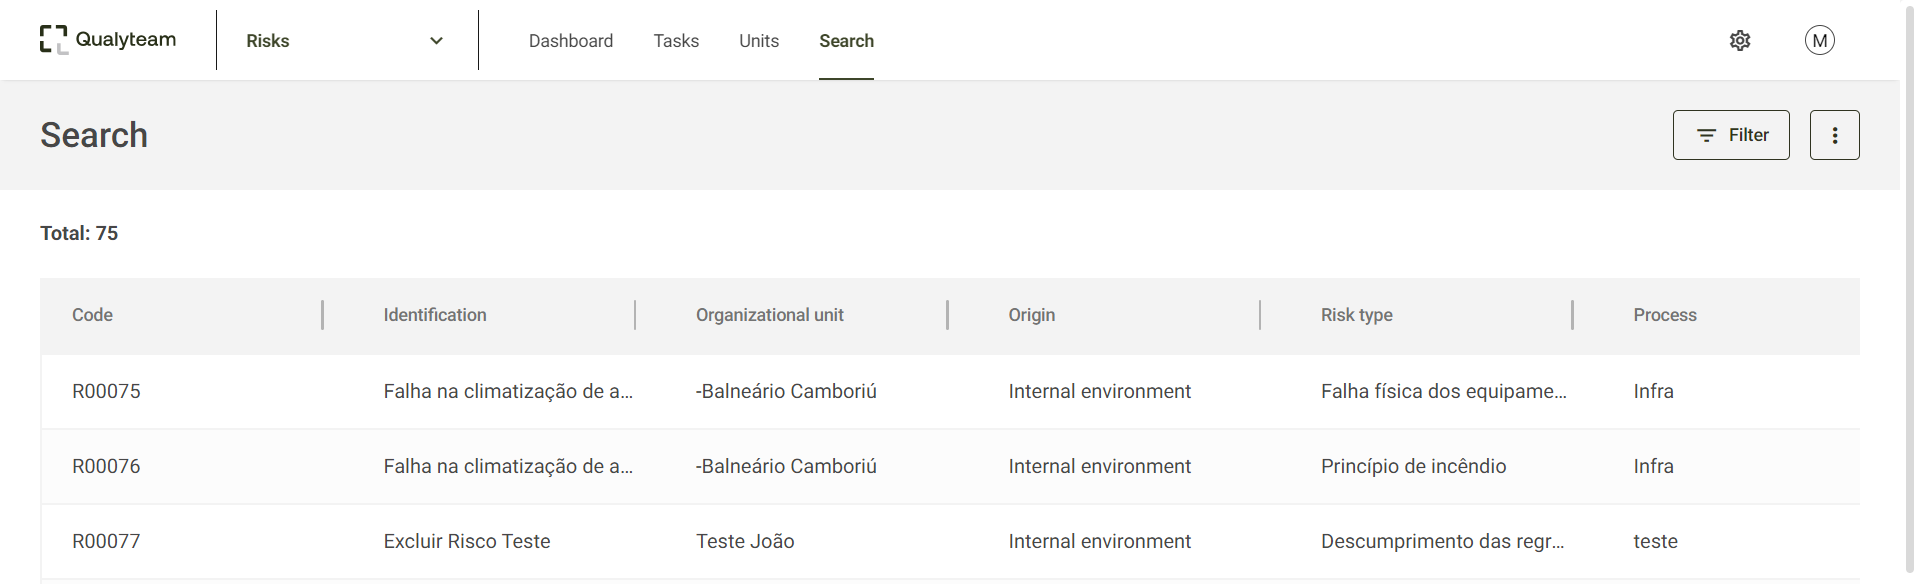Click the Identification column header
The height and width of the screenshot is (584, 1915).
(435, 315)
